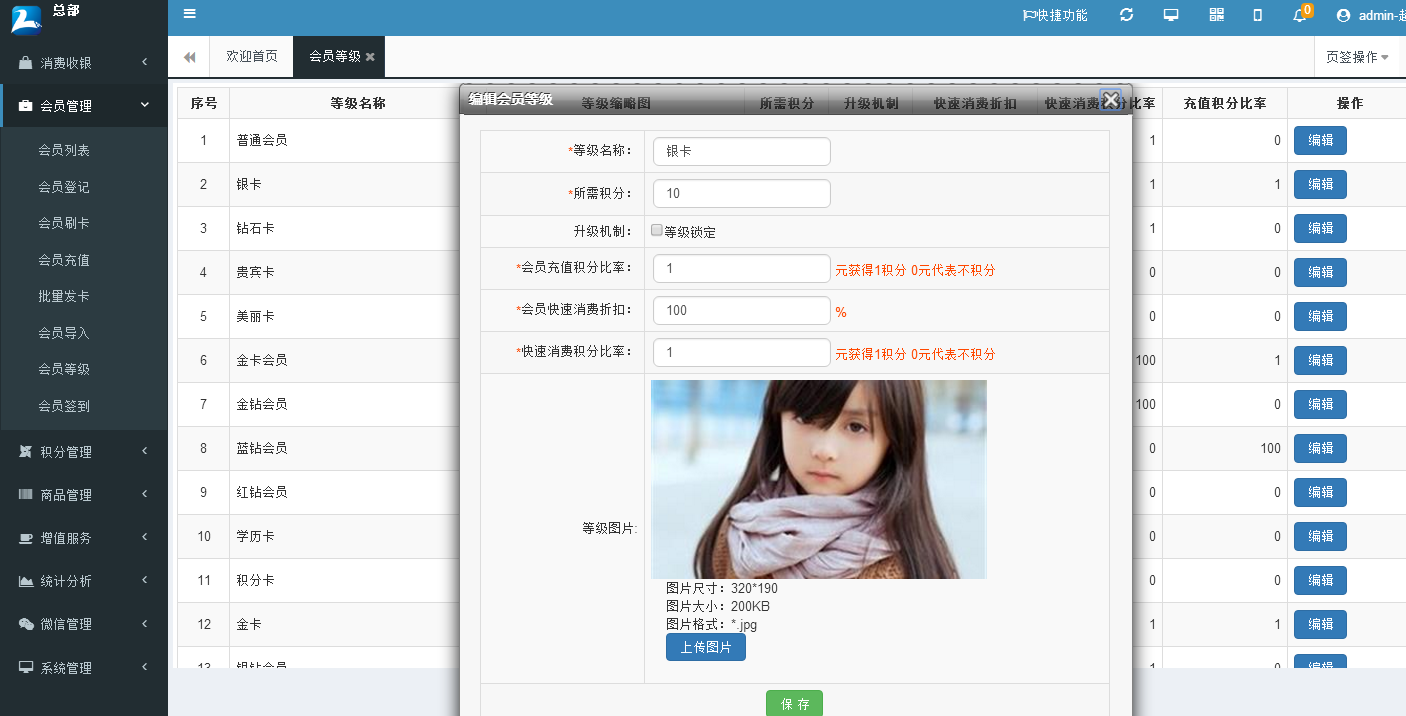Click the 等级名称 input field
This screenshot has height=716, width=1406.
(x=741, y=152)
